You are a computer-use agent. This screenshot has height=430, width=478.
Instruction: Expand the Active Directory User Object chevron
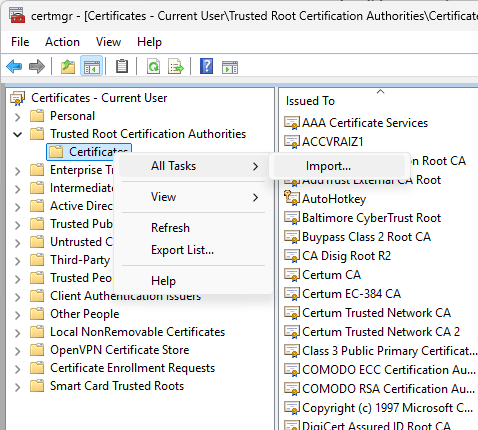click(18, 207)
